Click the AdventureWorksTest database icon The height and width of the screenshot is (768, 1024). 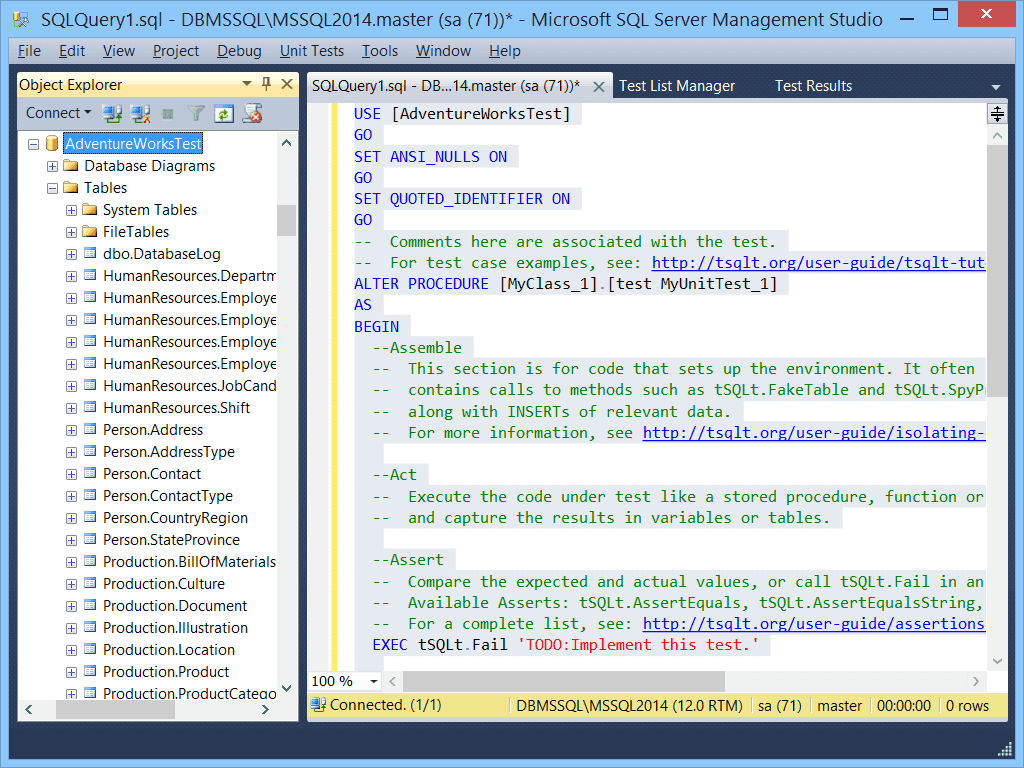point(52,144)
